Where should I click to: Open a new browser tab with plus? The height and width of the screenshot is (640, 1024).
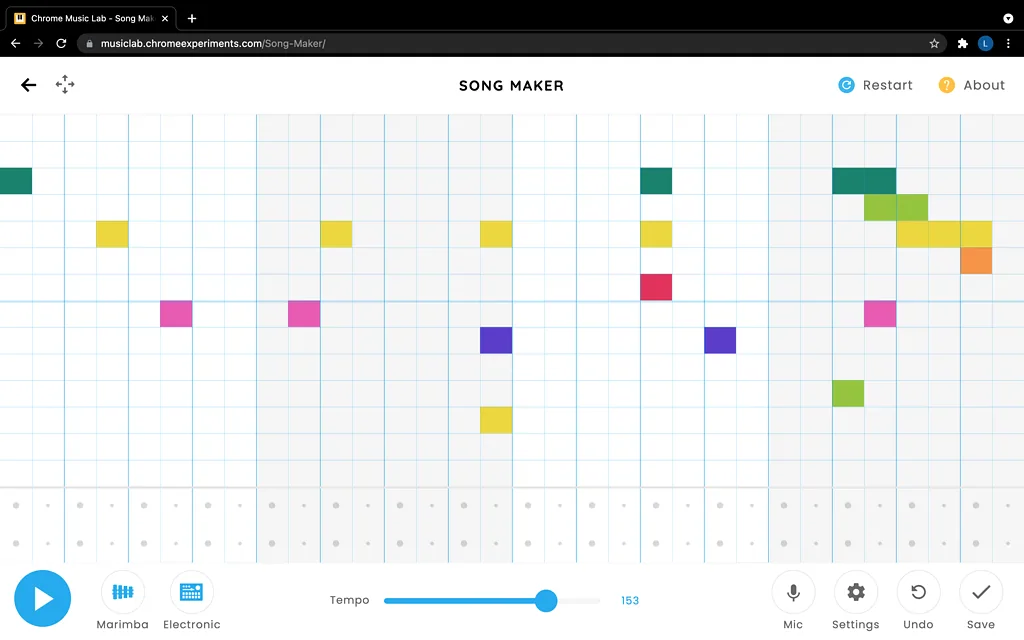[191, 18]
